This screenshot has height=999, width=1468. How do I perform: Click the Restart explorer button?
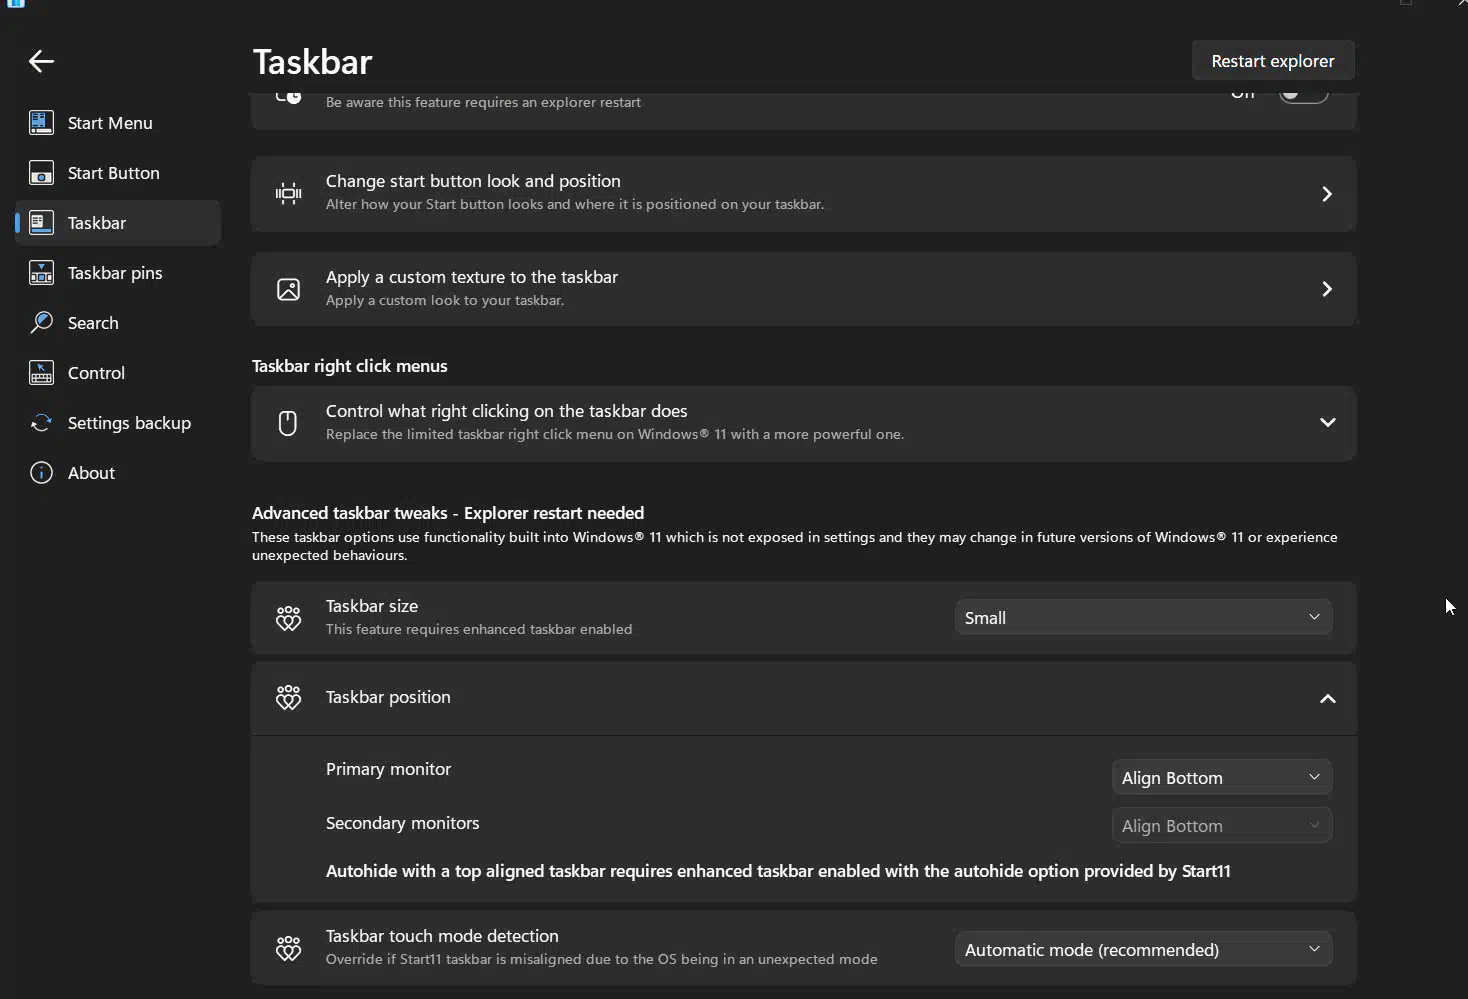point(1273,61)
